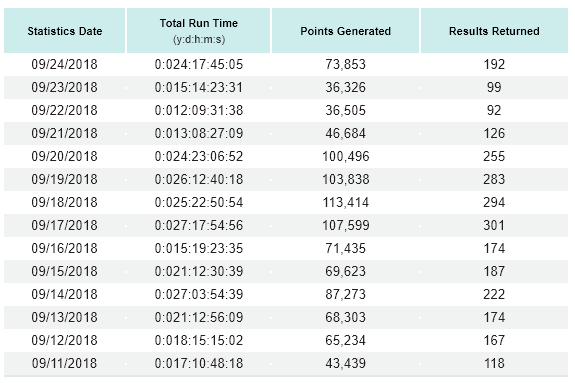Click results value 294
This screenshot has height=383, width=575.
(x=494, y=203)
